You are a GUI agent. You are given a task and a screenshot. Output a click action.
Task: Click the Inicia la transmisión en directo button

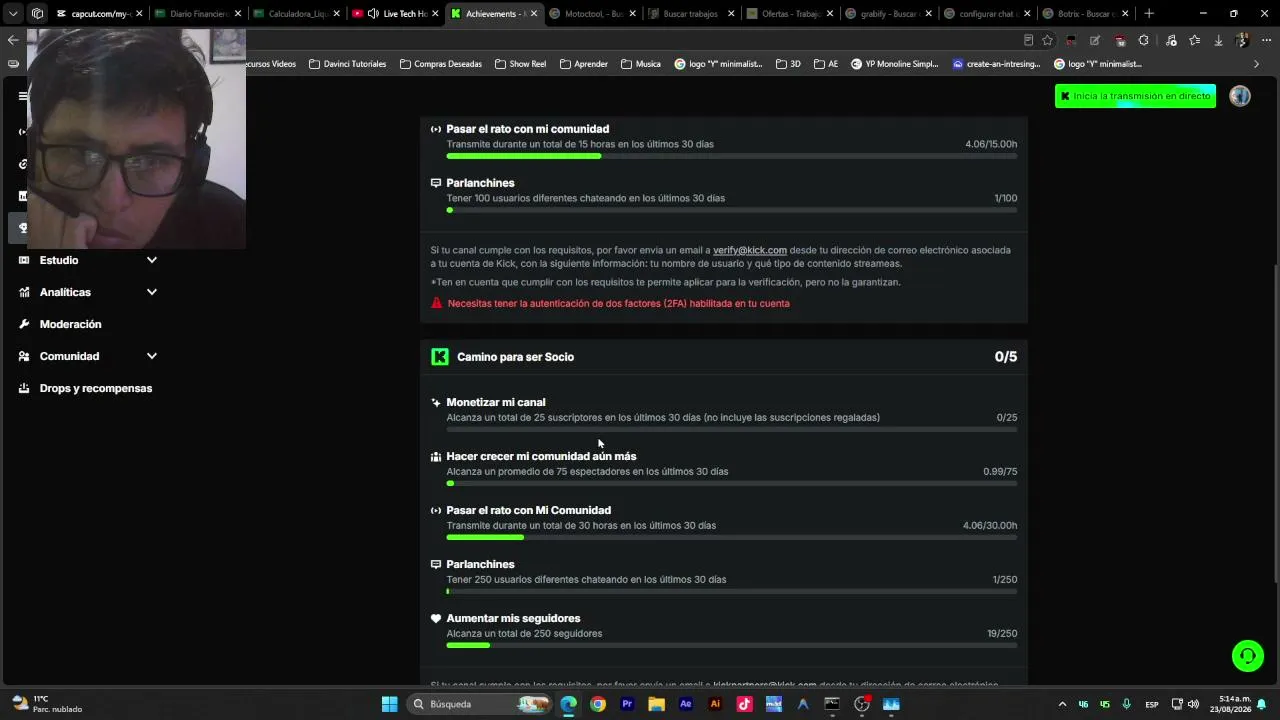[x=1135, y=96]
